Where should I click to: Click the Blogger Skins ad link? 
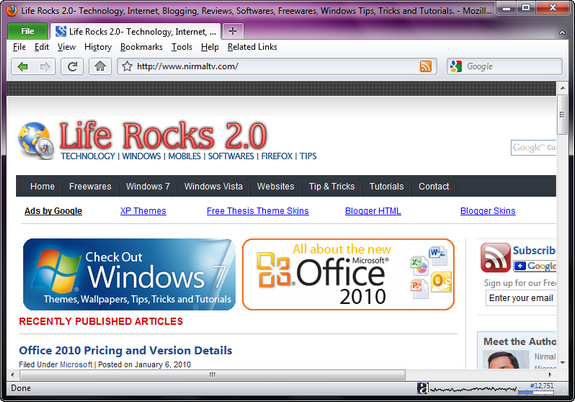click(488, 211)
